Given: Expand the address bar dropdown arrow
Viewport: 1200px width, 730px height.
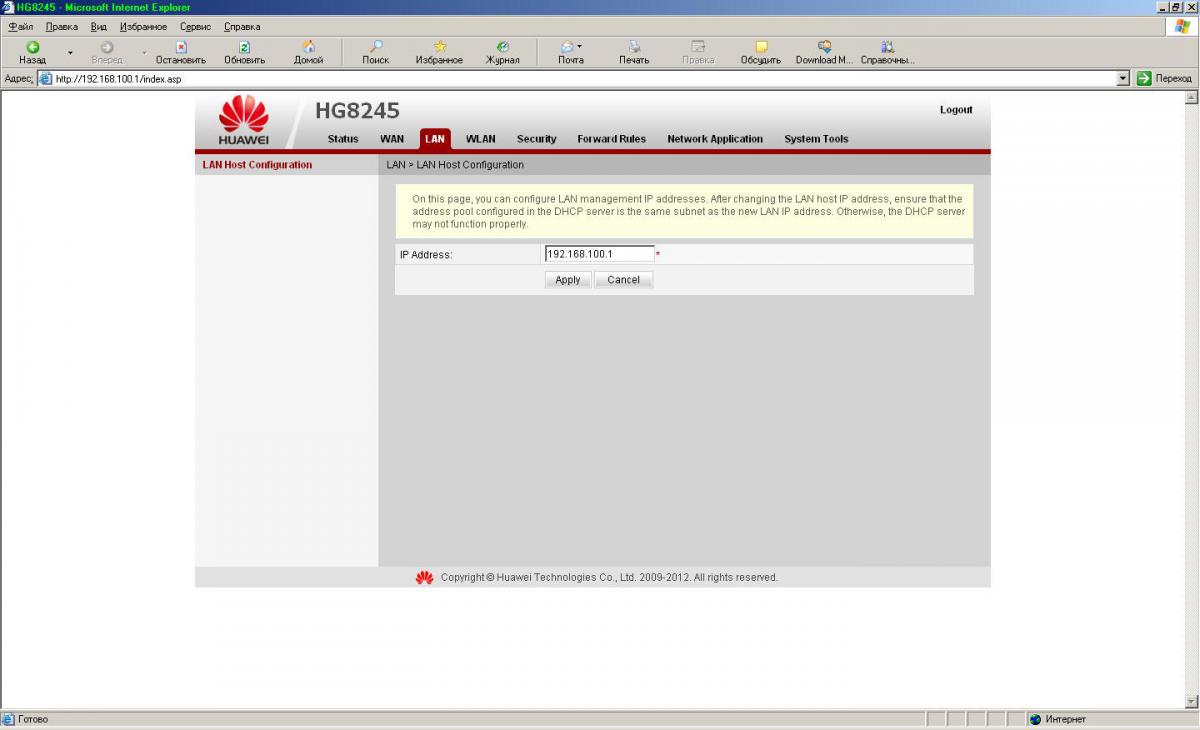Looking at the screenshot, I should coord(1123,78).
